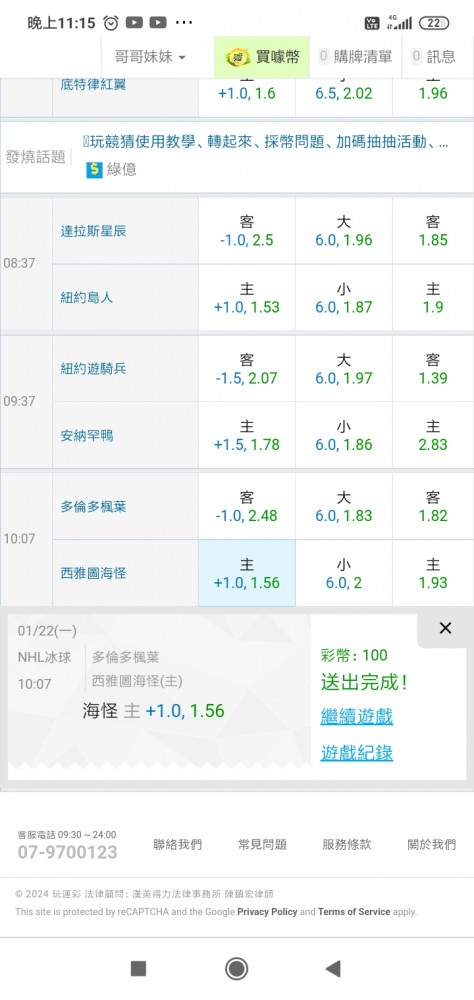474x1000 pixels.
Task: Open the 多倫多楓葉 team link
Action: [93, 506]
